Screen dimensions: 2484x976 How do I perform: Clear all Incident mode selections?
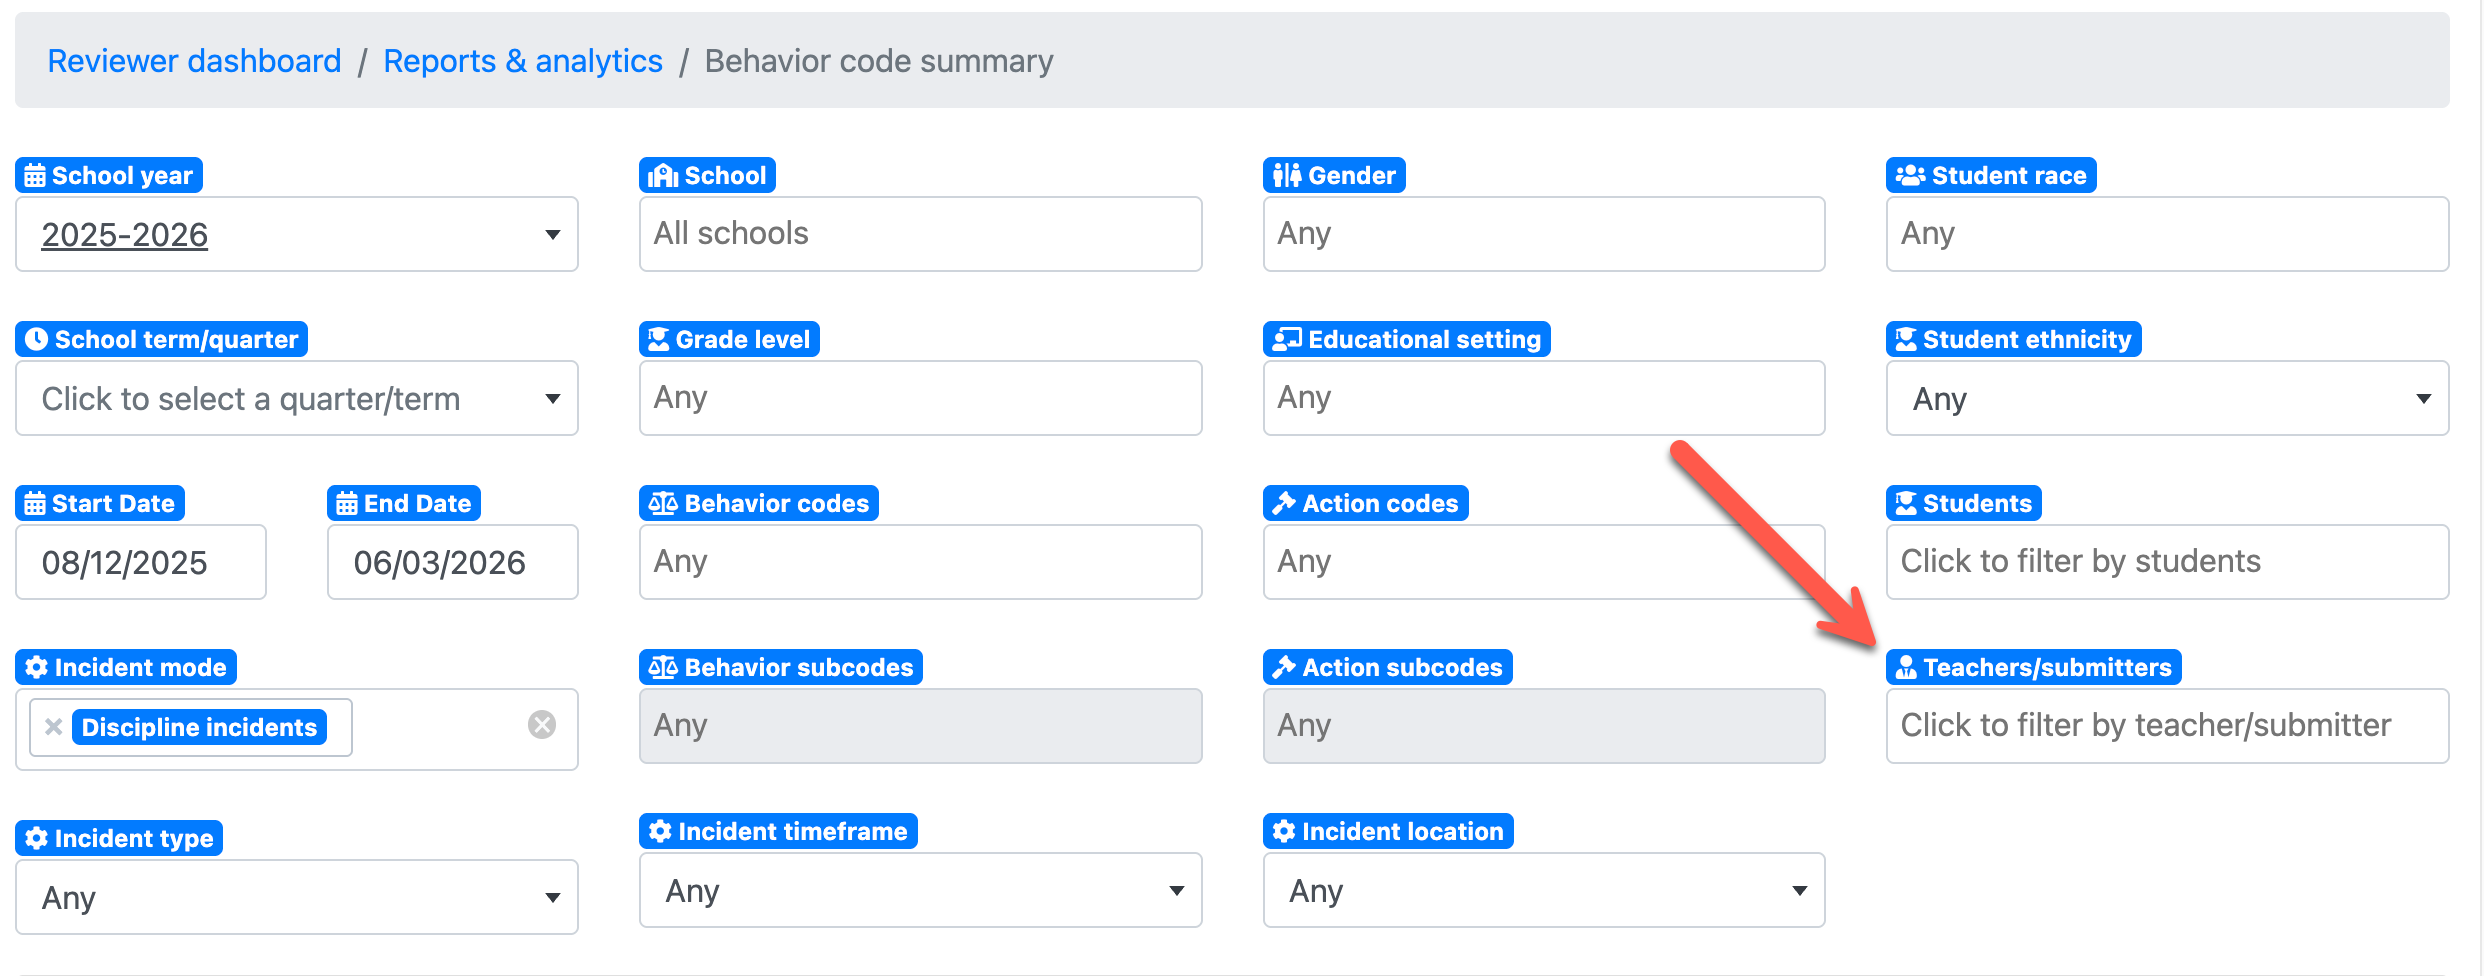tap(542, 725)
